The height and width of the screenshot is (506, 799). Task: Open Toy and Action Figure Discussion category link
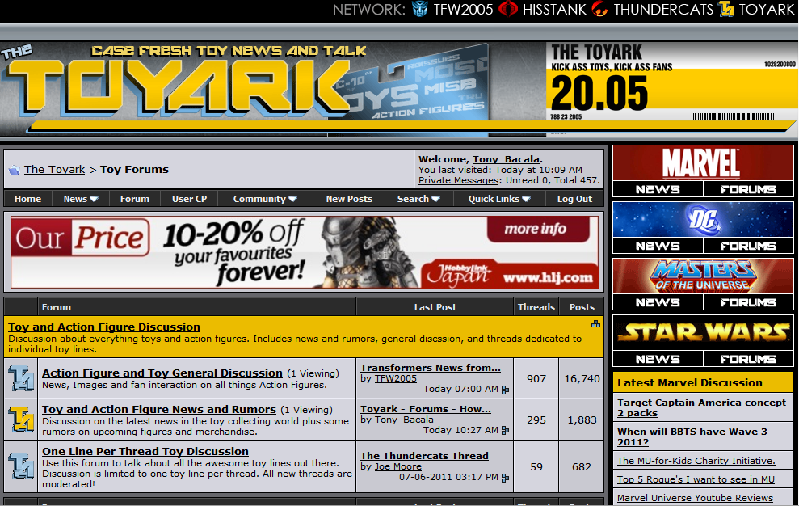[104, 327]
